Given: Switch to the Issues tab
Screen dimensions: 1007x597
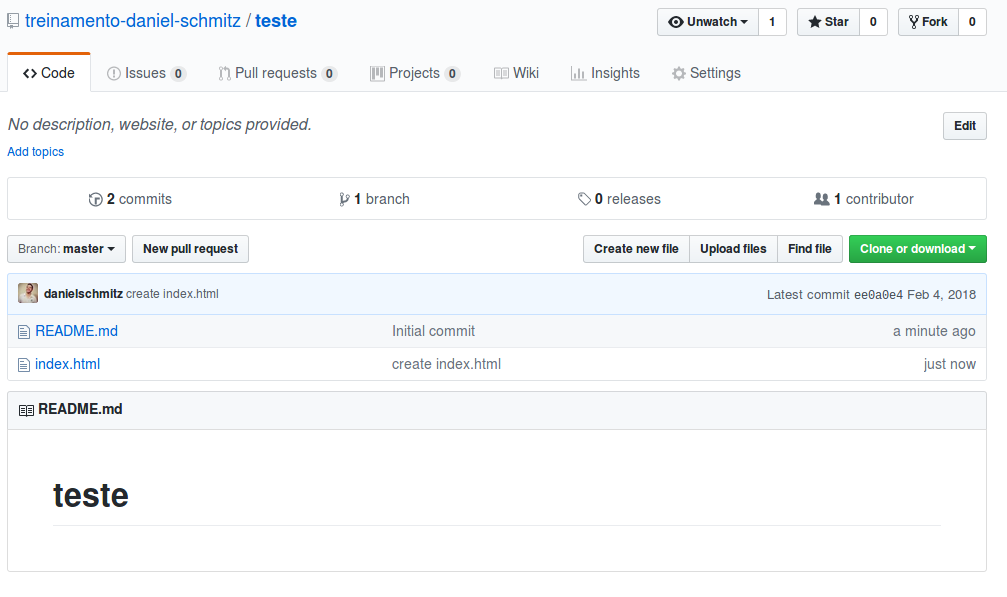Looking at the screenshot, I should pos(146,73).
